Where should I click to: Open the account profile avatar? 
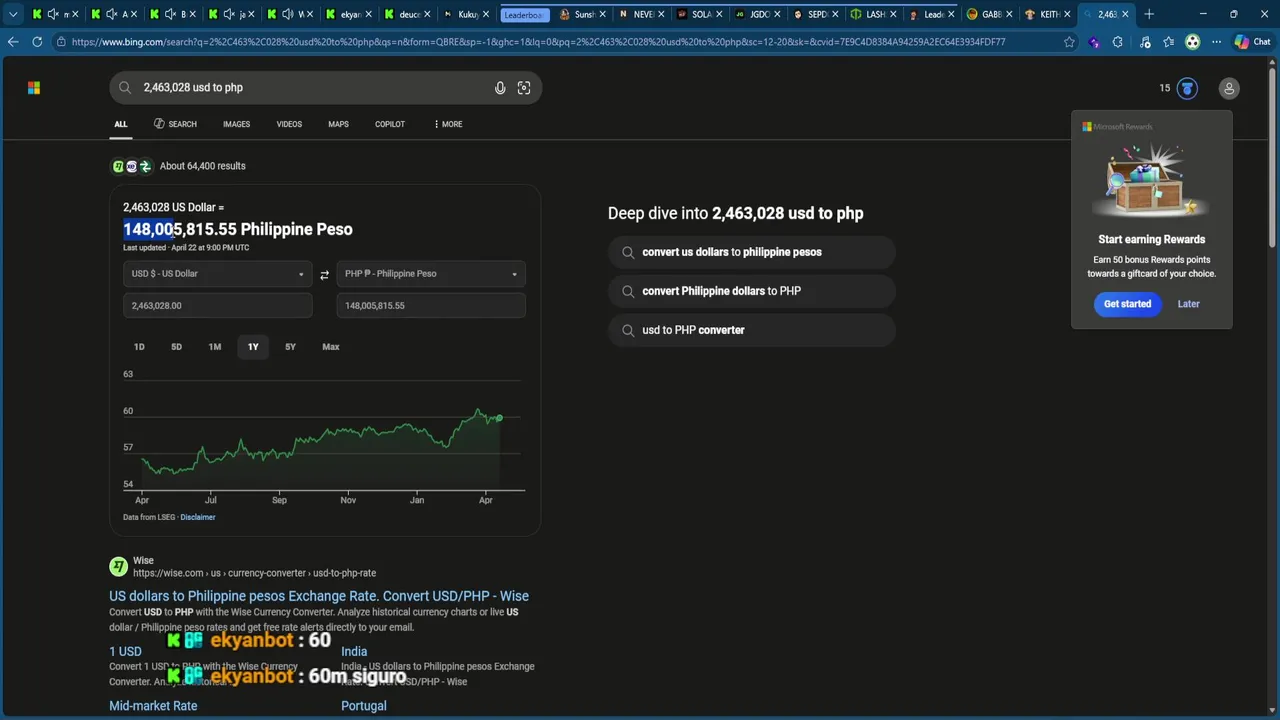pos(1229,88)
